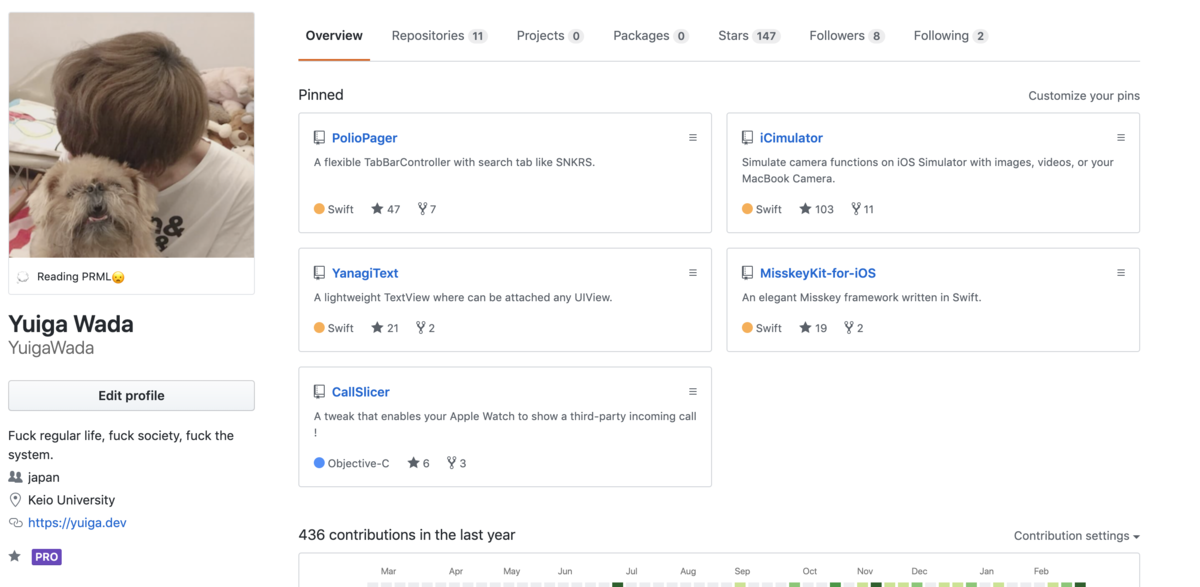Screen dimensions: 1200x587
Task: Open the CallSlicer repository link
Action: [361, 392]
